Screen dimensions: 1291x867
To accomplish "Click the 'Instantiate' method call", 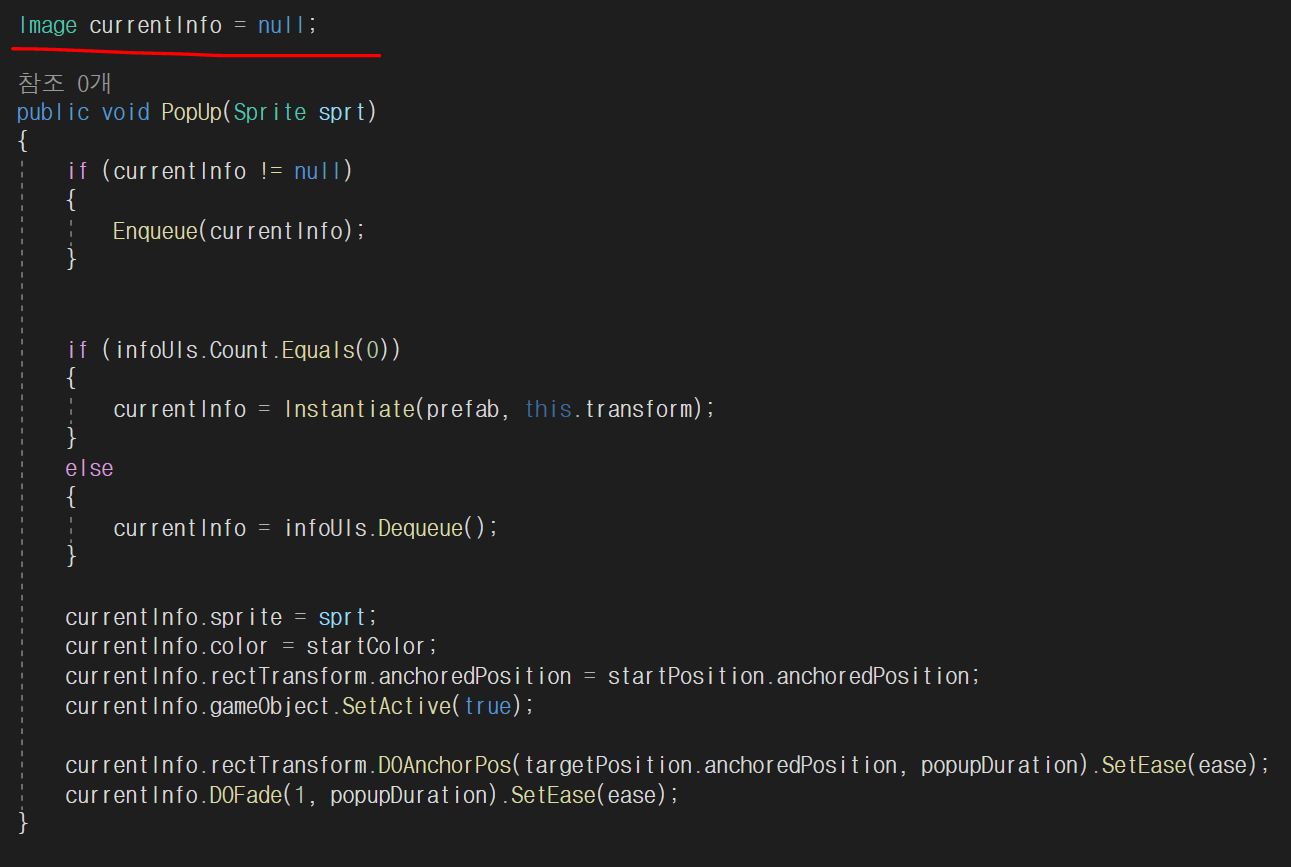I will (350, 409).
